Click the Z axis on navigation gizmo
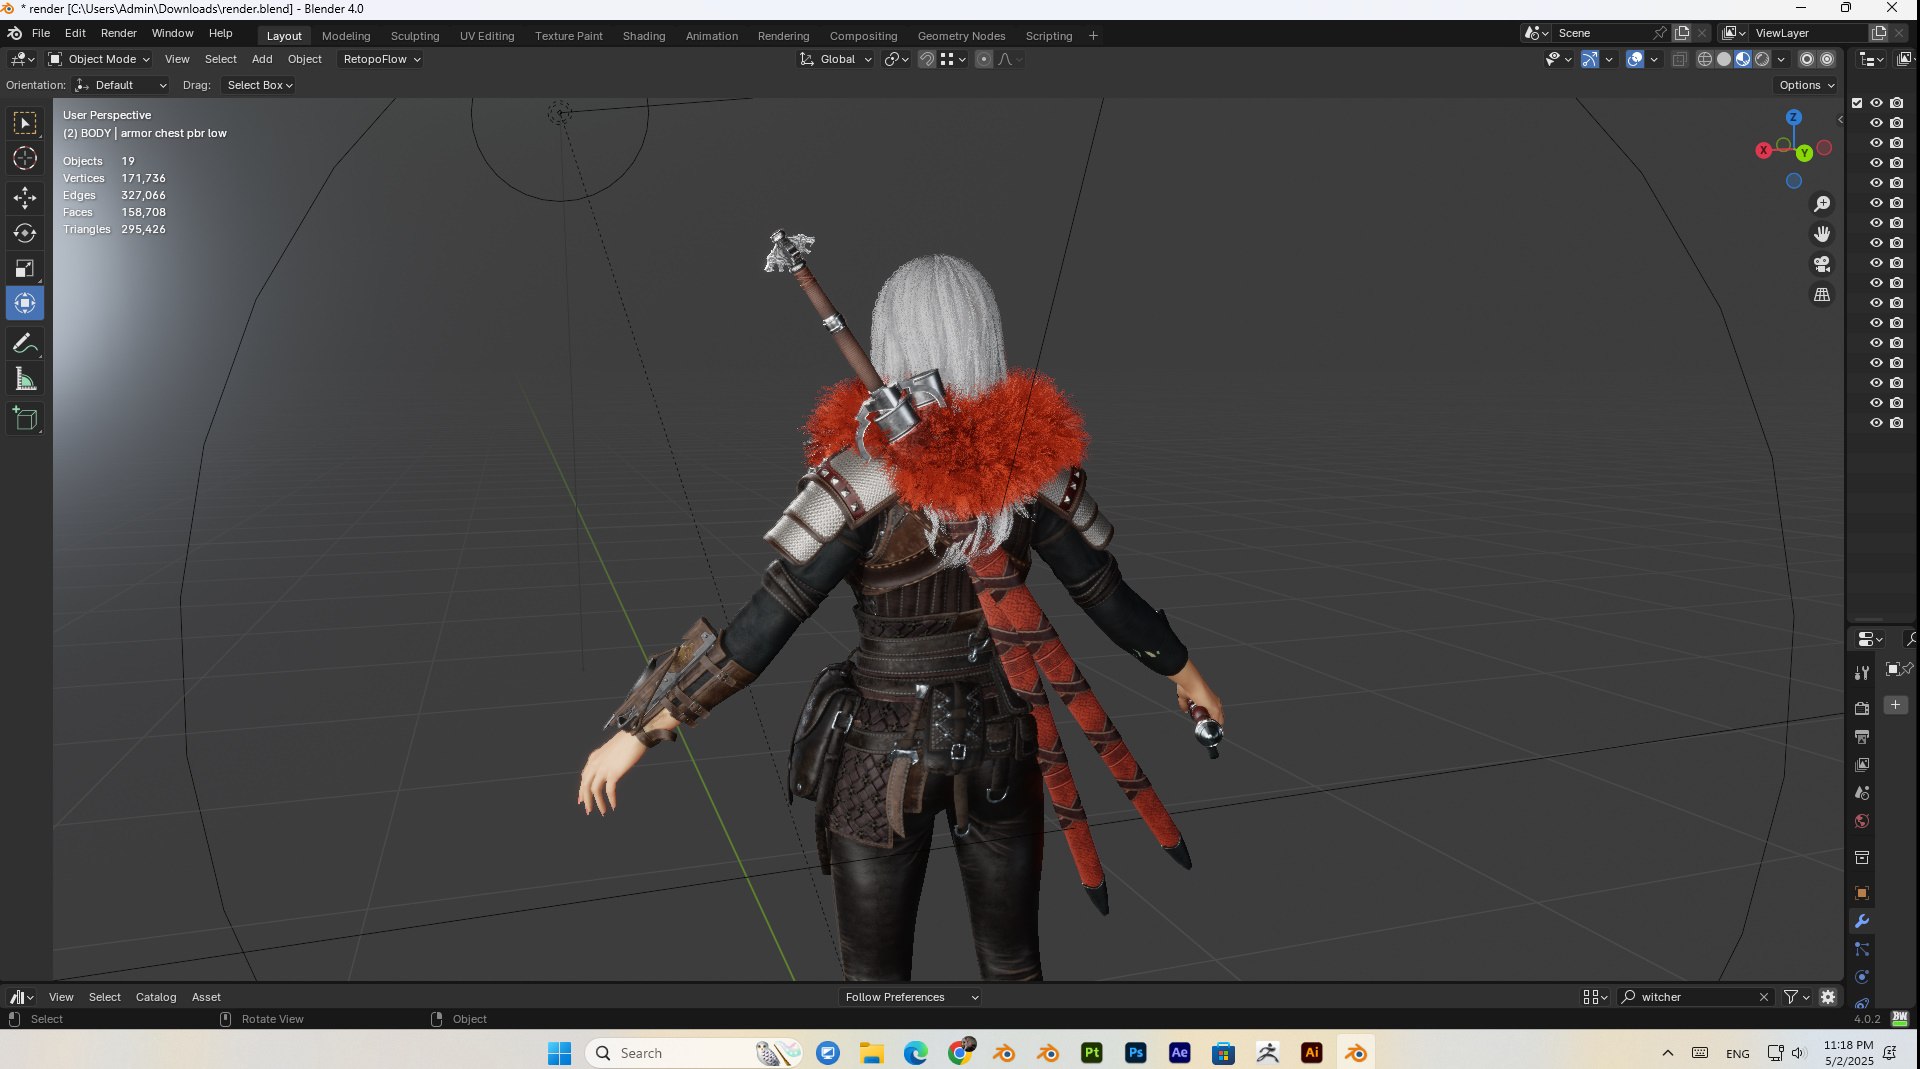 point(1793,117)
